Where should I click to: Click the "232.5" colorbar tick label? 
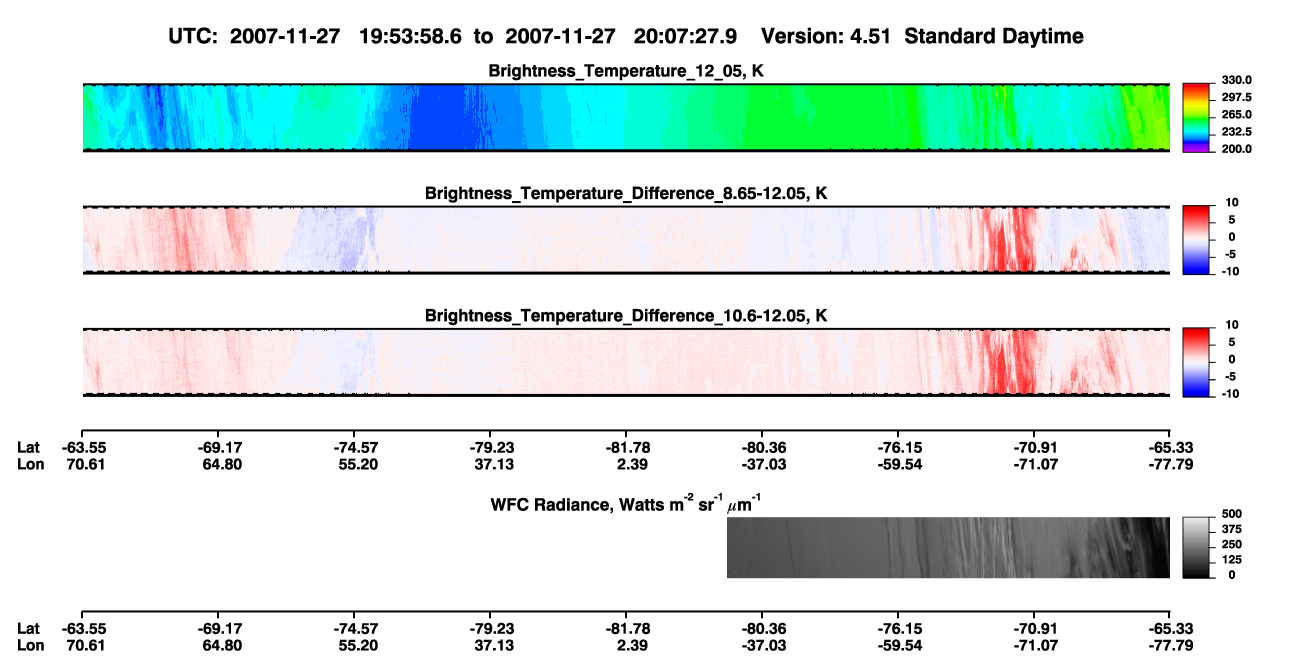click(1236, 131)
